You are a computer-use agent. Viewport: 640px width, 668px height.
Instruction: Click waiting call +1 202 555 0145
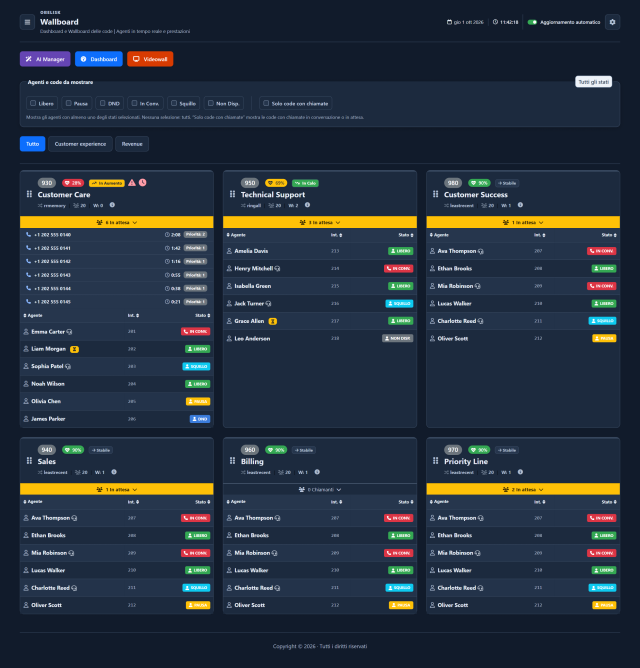(x=117, y=302)
